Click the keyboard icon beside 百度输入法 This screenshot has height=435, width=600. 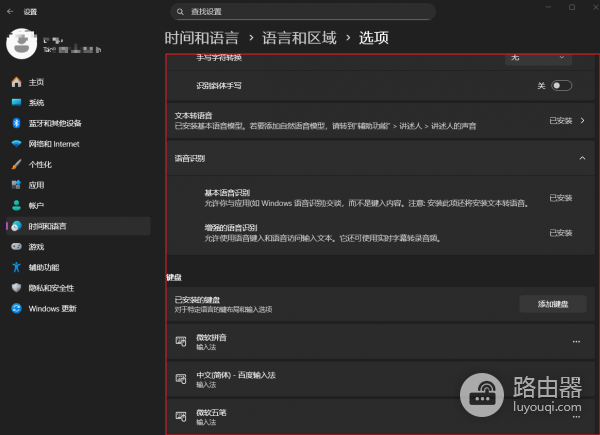tap(181, 379)
